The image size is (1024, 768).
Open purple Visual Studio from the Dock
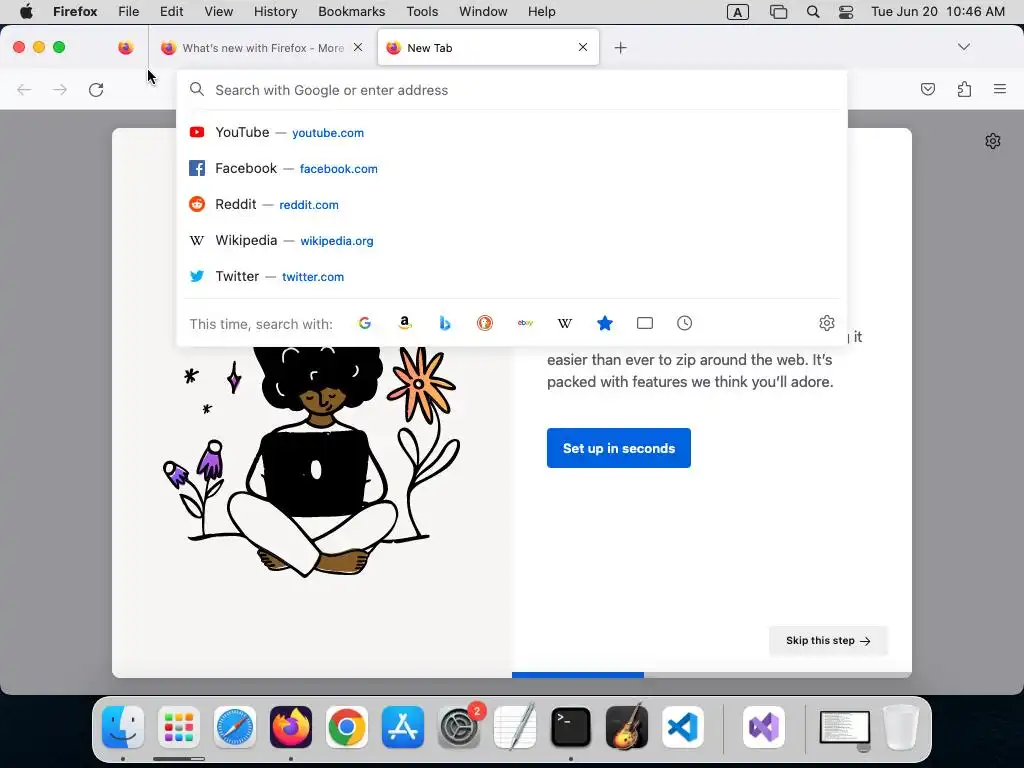[x=764, y=727]
